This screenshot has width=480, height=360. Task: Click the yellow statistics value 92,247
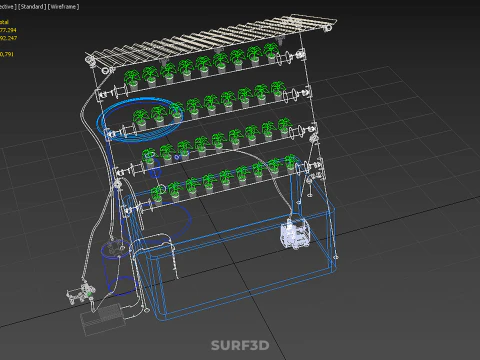click(x=8, y=38)
